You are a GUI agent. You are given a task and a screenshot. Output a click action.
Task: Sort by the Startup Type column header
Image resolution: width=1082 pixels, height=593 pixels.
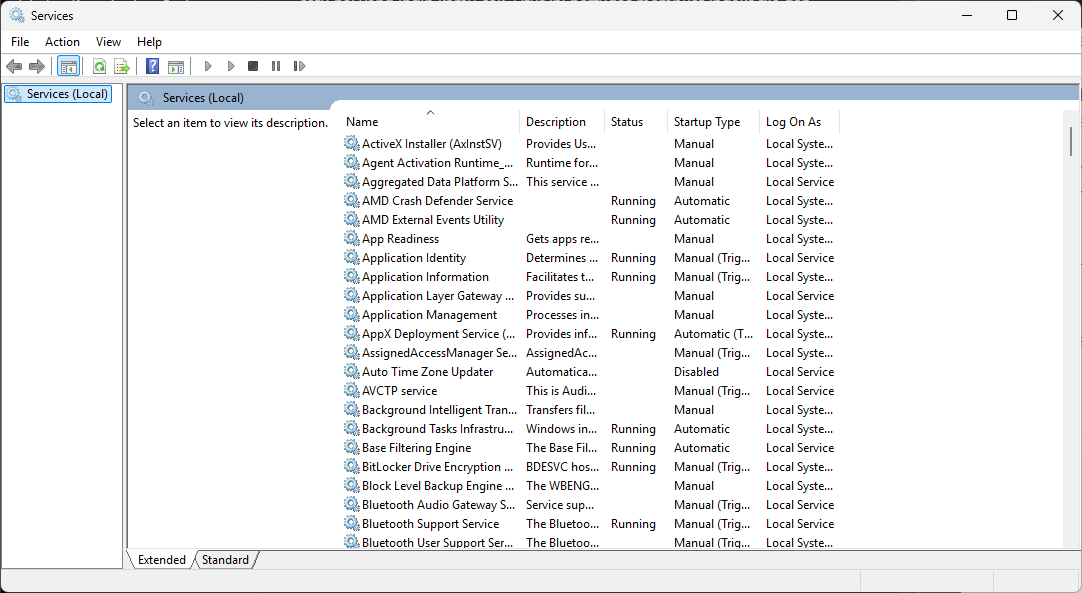point(713,121)
